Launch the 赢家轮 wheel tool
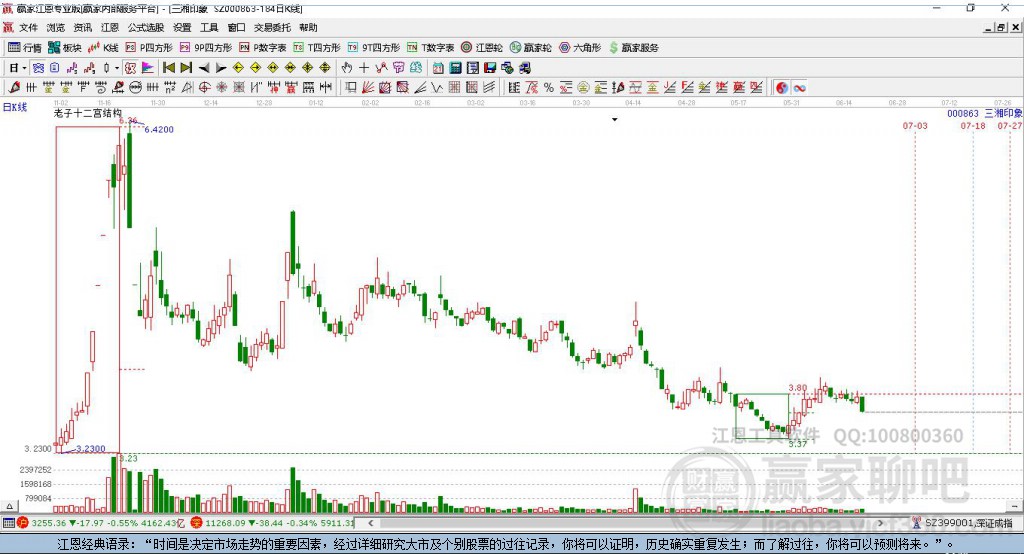This screenshot has width=1024, height=554. pos(531,48)
